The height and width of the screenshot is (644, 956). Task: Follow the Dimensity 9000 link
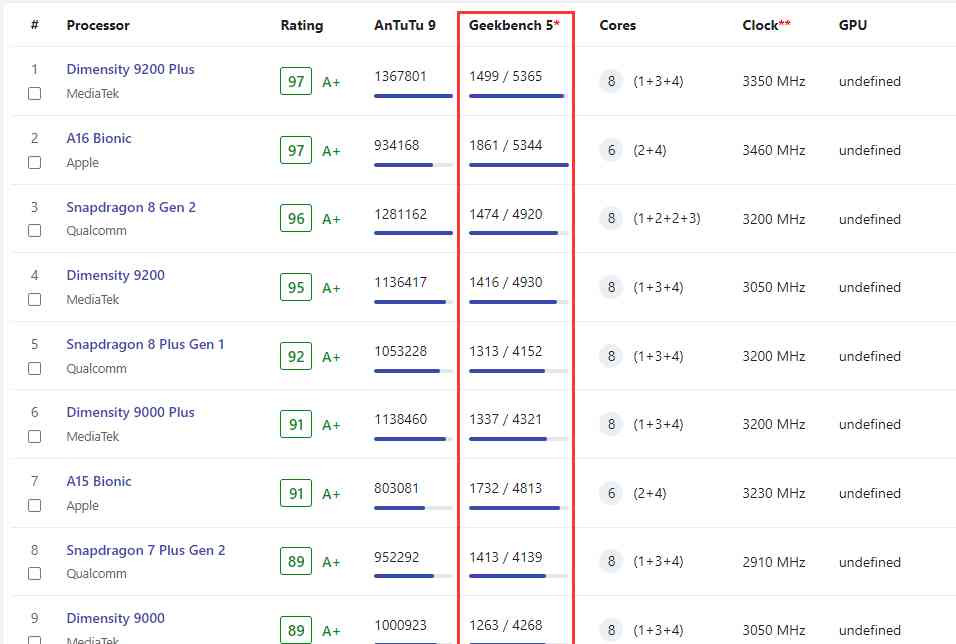pyautogui.click(x=115, y=618)
